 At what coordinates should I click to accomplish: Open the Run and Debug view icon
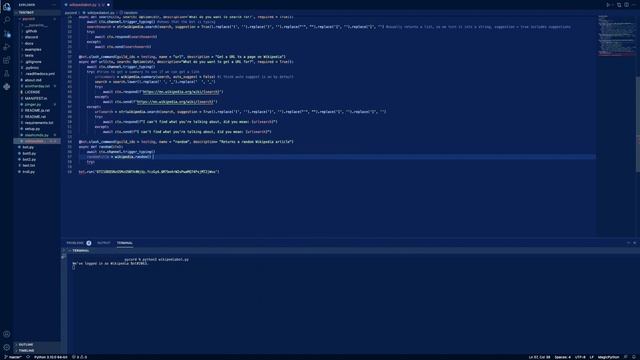pos(7,47)
